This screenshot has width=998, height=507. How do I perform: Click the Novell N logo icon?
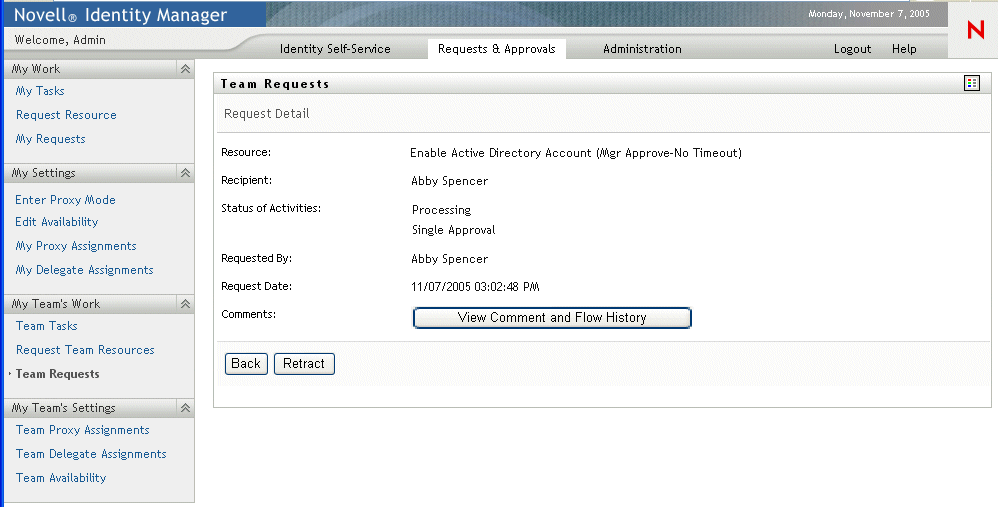coord(976,30)
